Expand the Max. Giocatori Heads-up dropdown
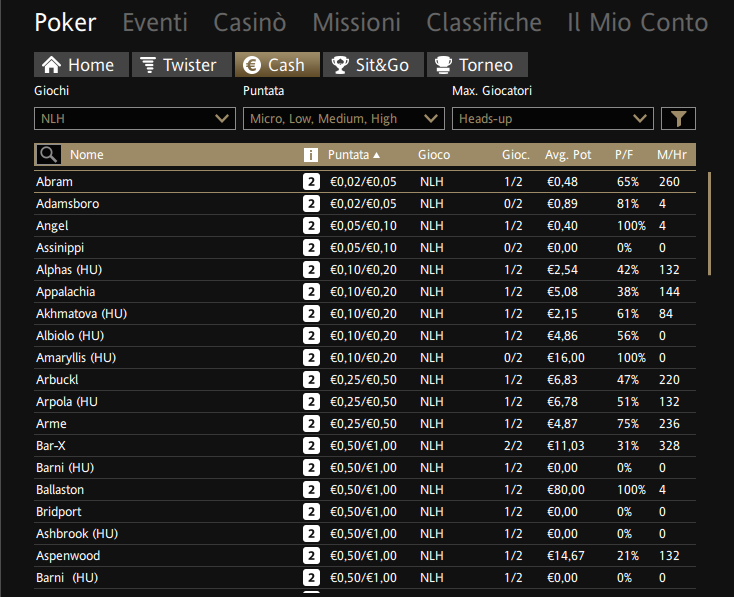 point(552,118)
